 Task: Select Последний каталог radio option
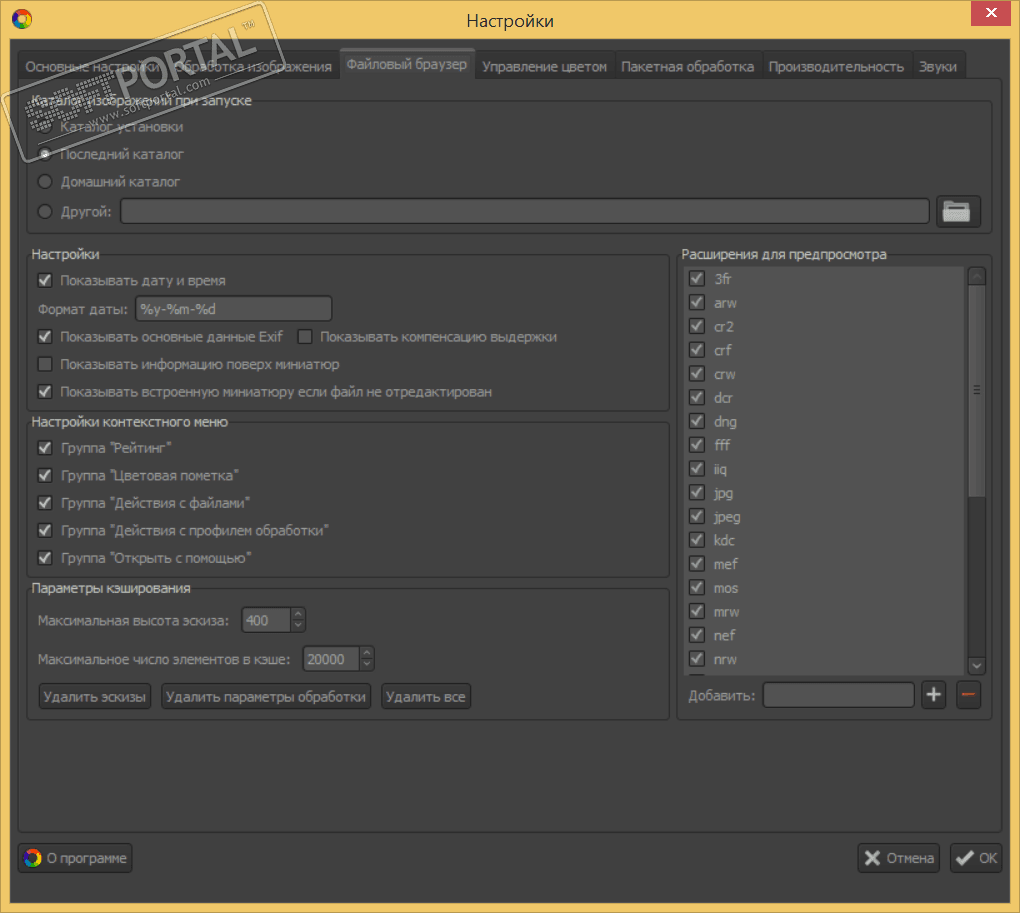[x=45, y=154]
